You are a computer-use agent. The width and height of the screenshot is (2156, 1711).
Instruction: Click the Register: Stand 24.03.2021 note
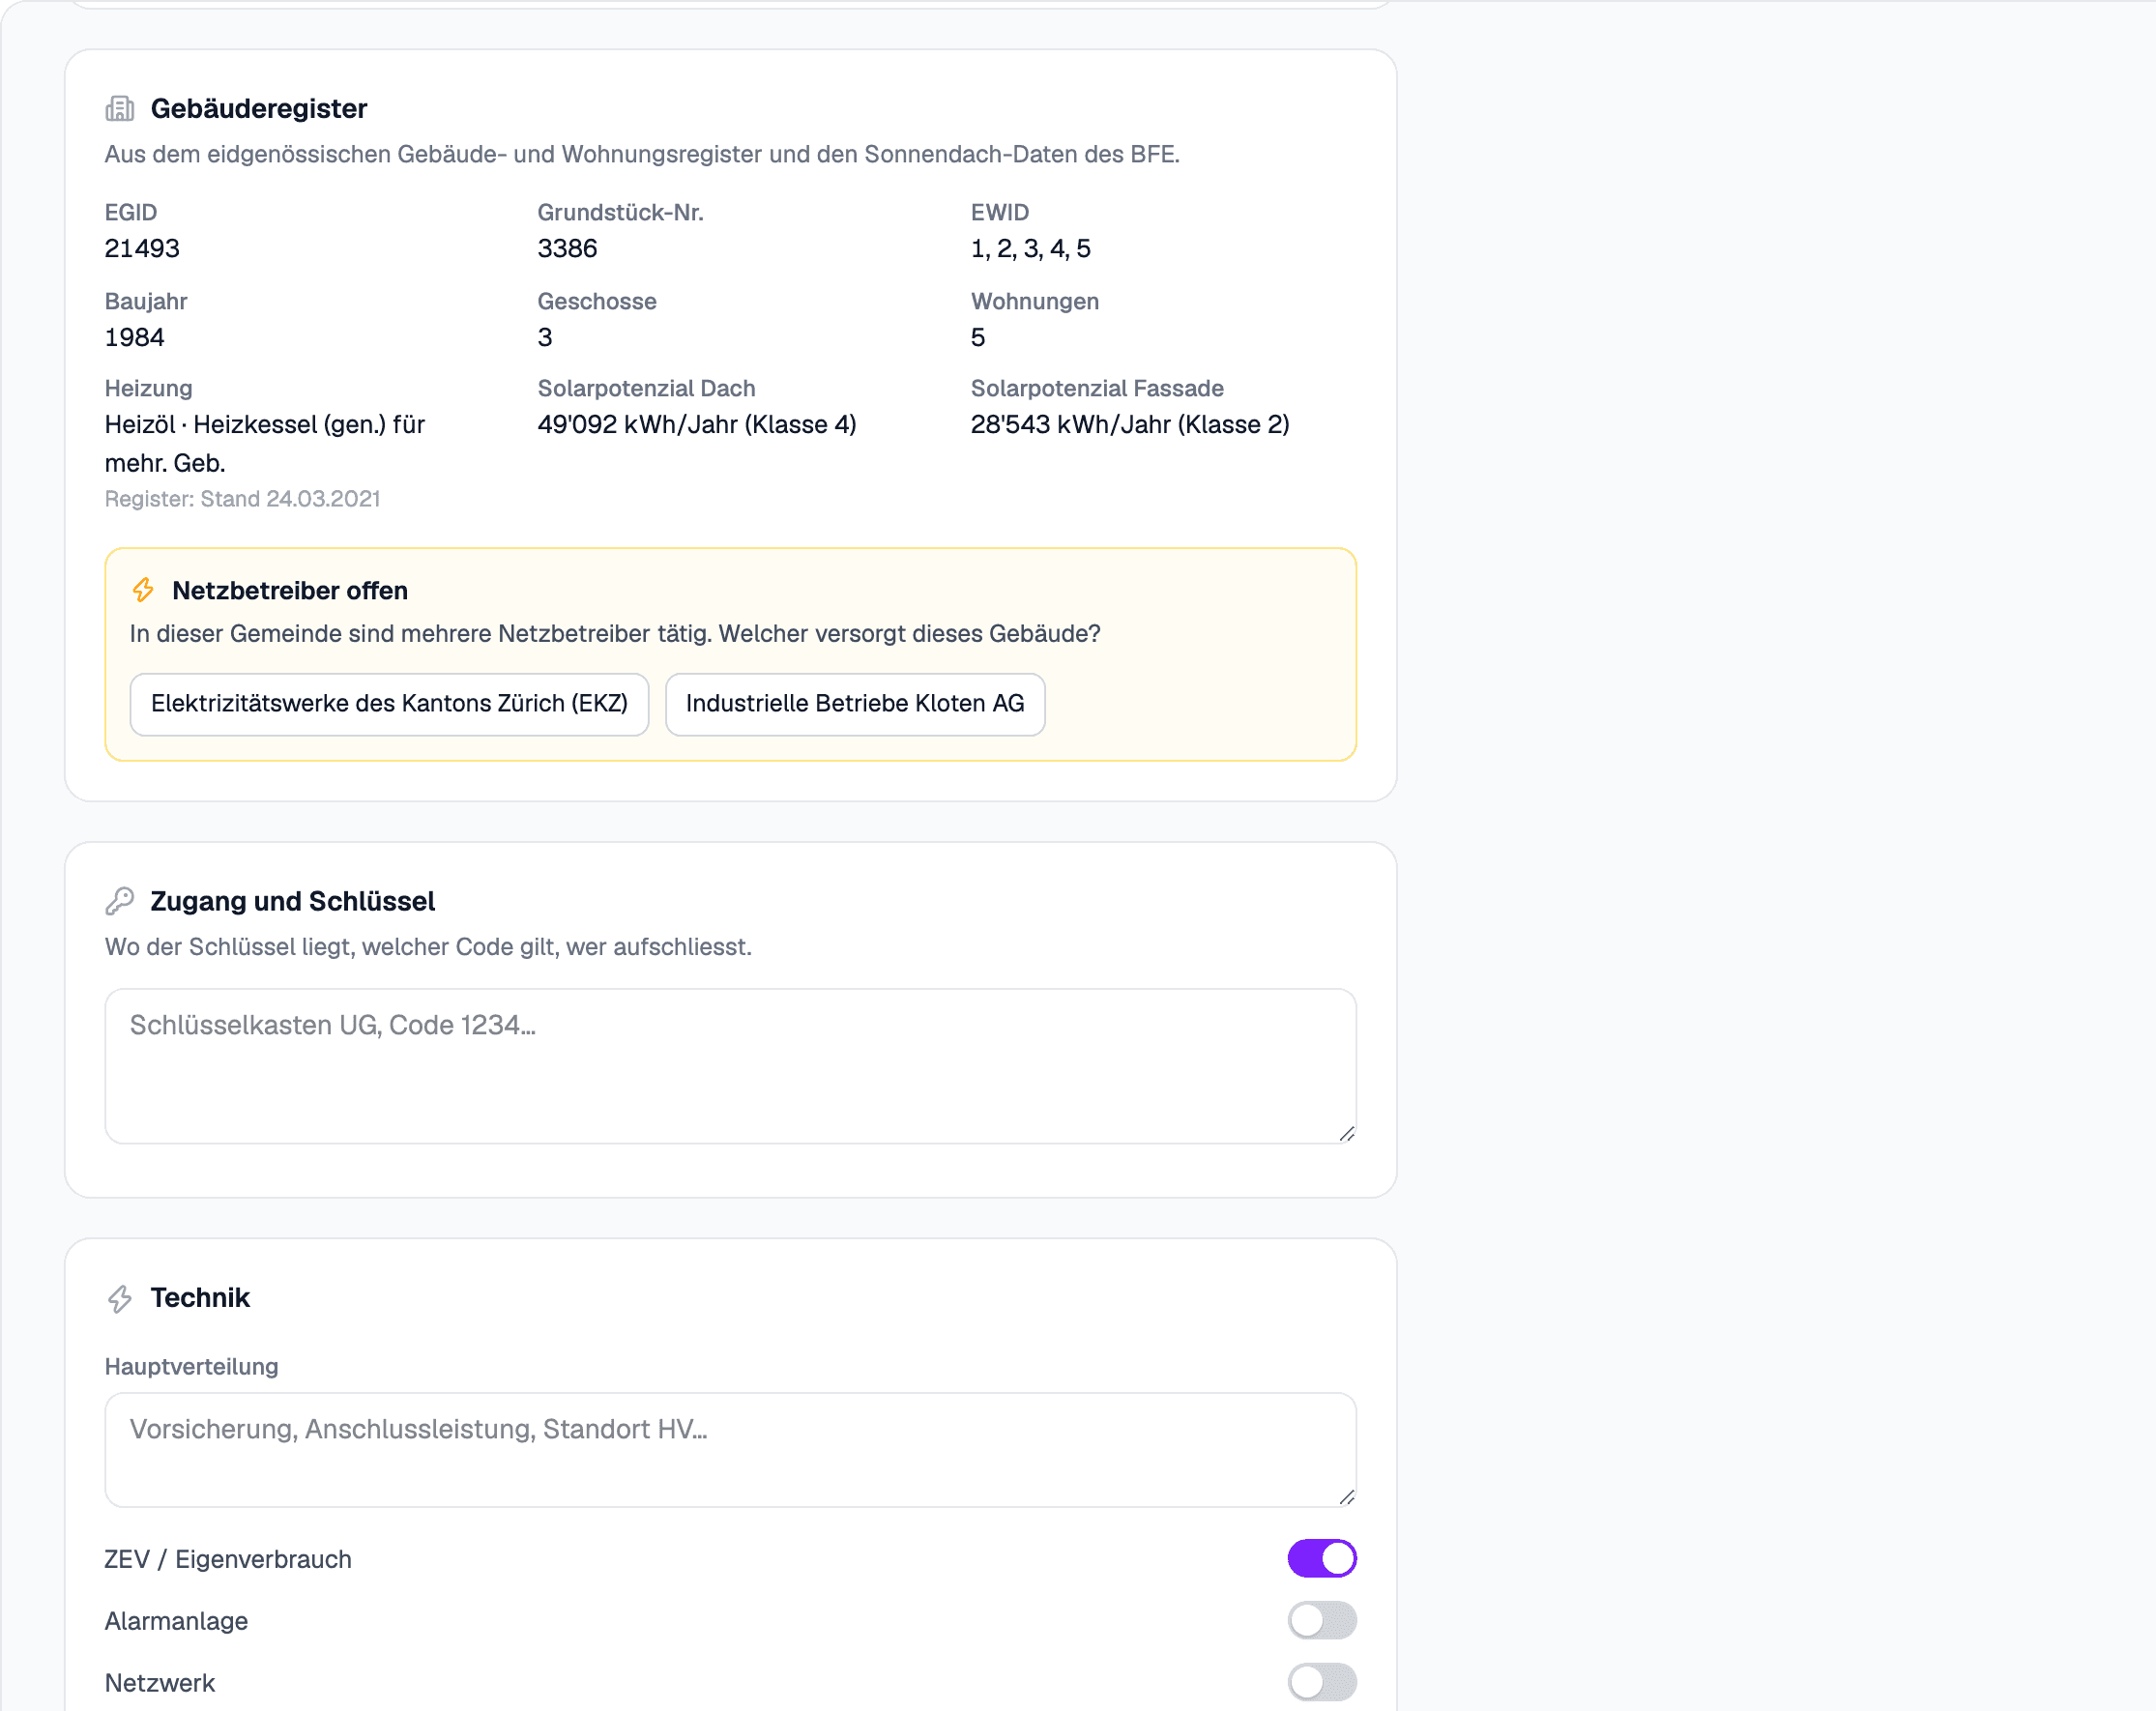242,499
